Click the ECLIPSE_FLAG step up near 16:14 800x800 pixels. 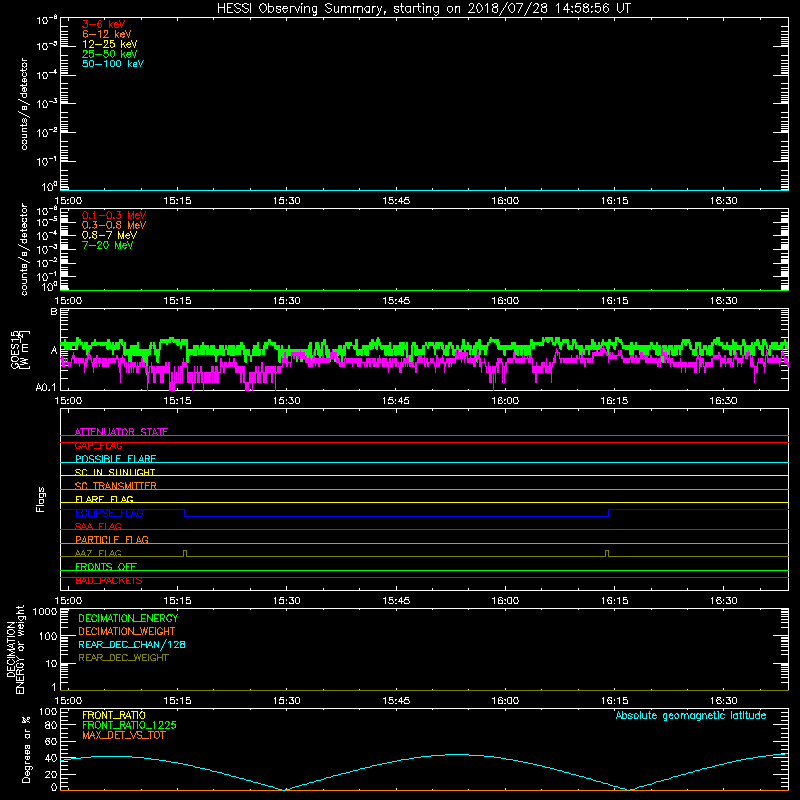click(609, 513)
